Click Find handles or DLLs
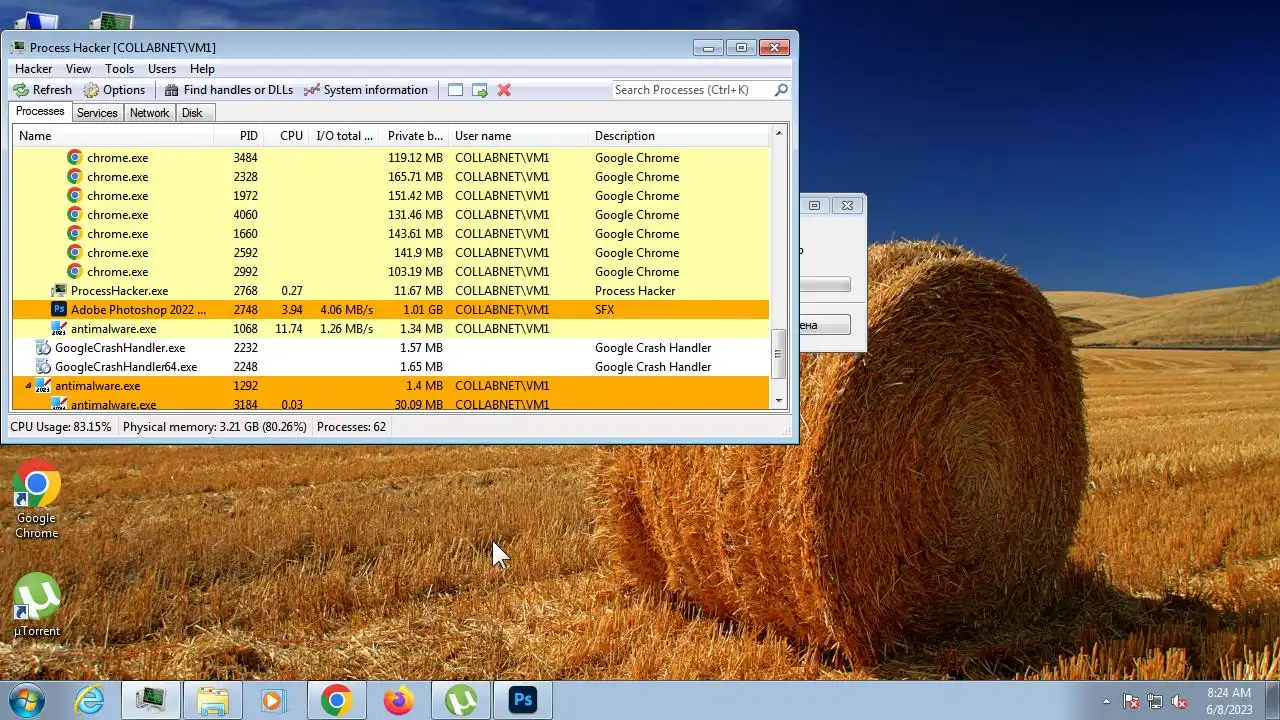The width and height of the screenshot is (1280, 720). (x=229, y=90)
